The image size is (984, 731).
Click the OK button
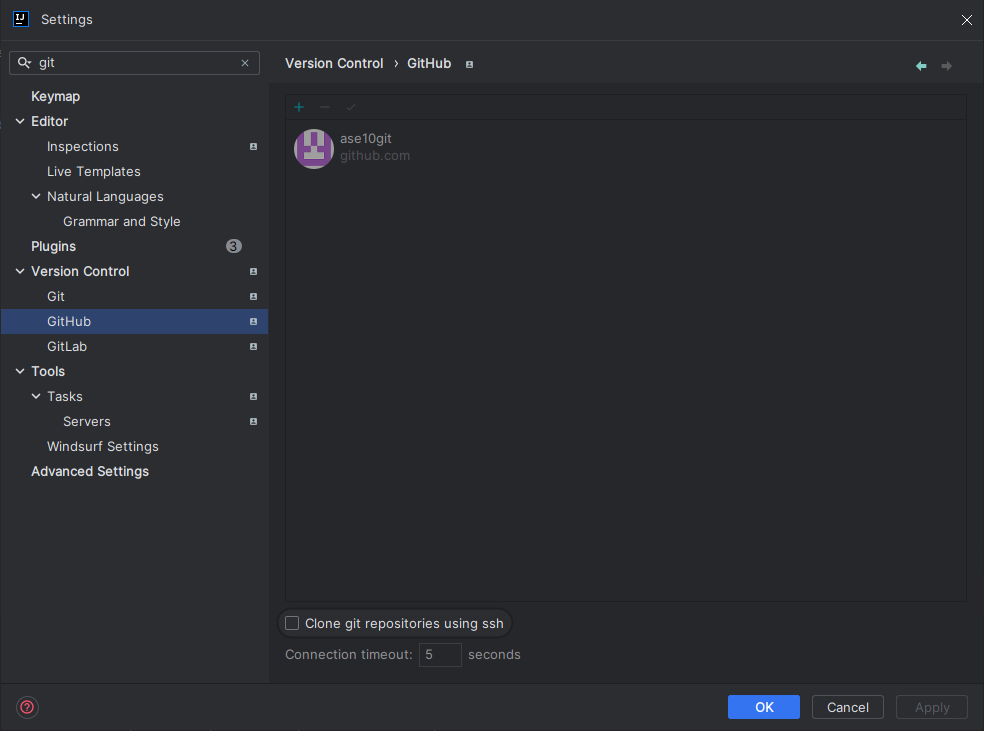(764, 707)
